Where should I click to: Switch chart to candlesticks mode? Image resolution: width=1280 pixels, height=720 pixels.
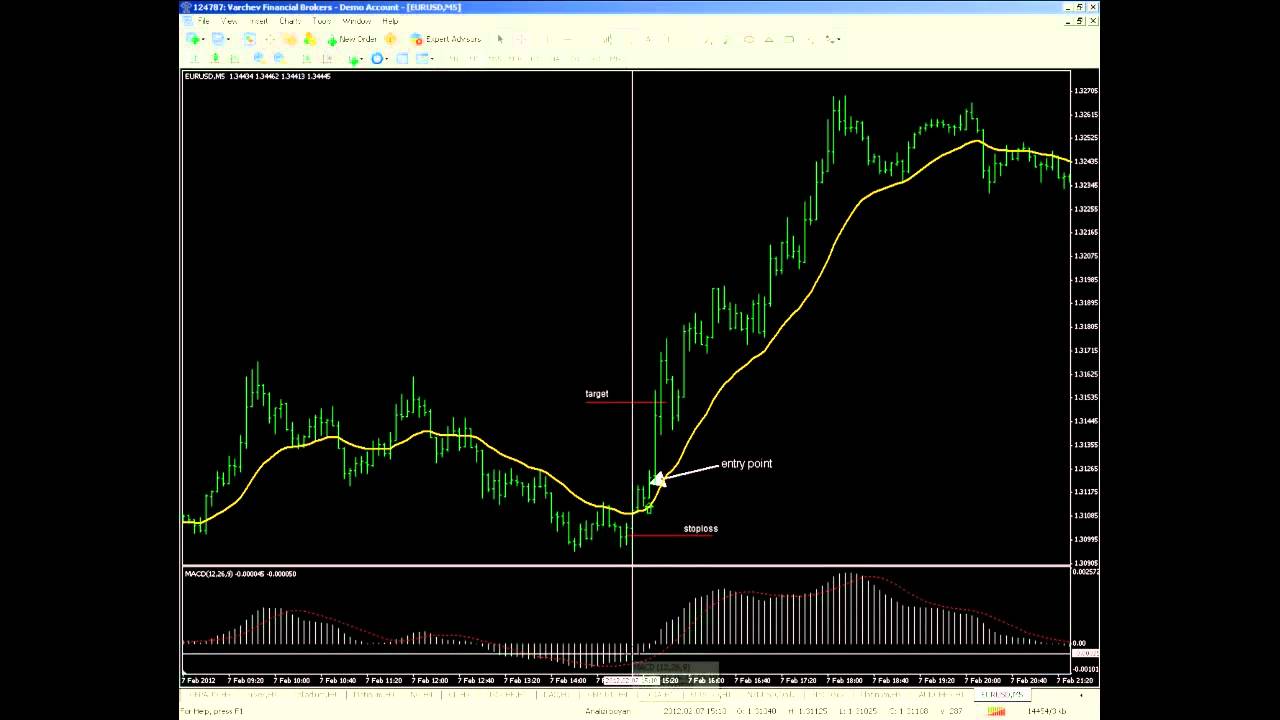pyautogui.click(x=215, y=59)
